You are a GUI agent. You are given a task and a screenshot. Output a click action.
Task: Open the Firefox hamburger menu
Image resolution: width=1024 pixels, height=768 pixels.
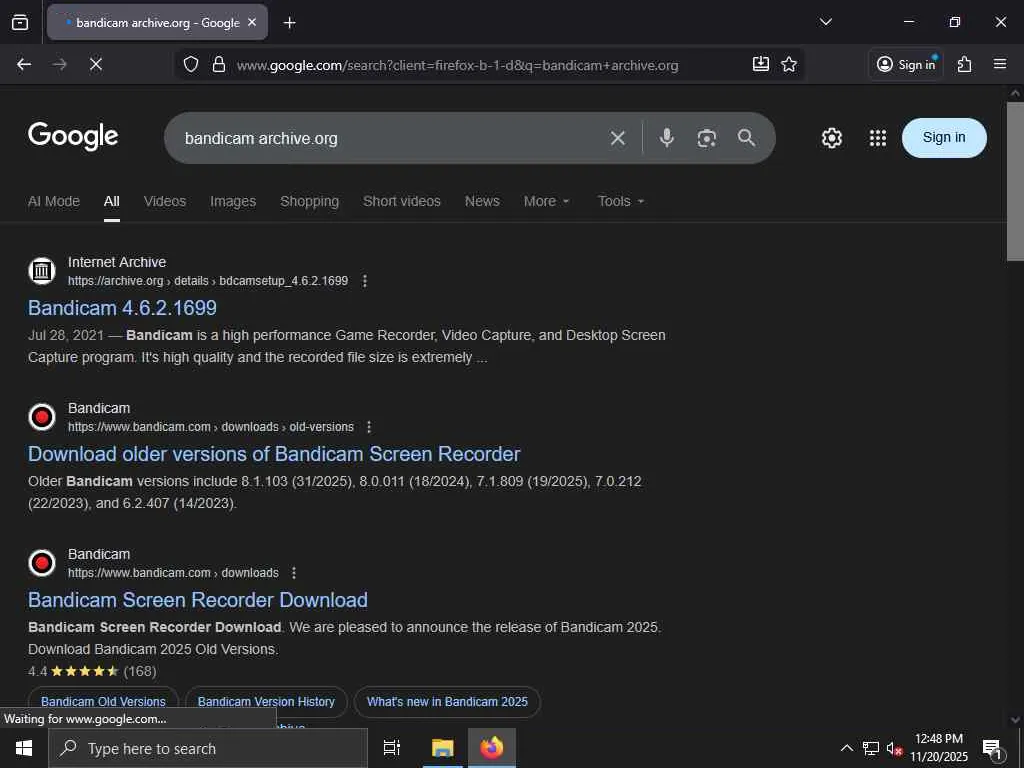tap(1000, 64)
